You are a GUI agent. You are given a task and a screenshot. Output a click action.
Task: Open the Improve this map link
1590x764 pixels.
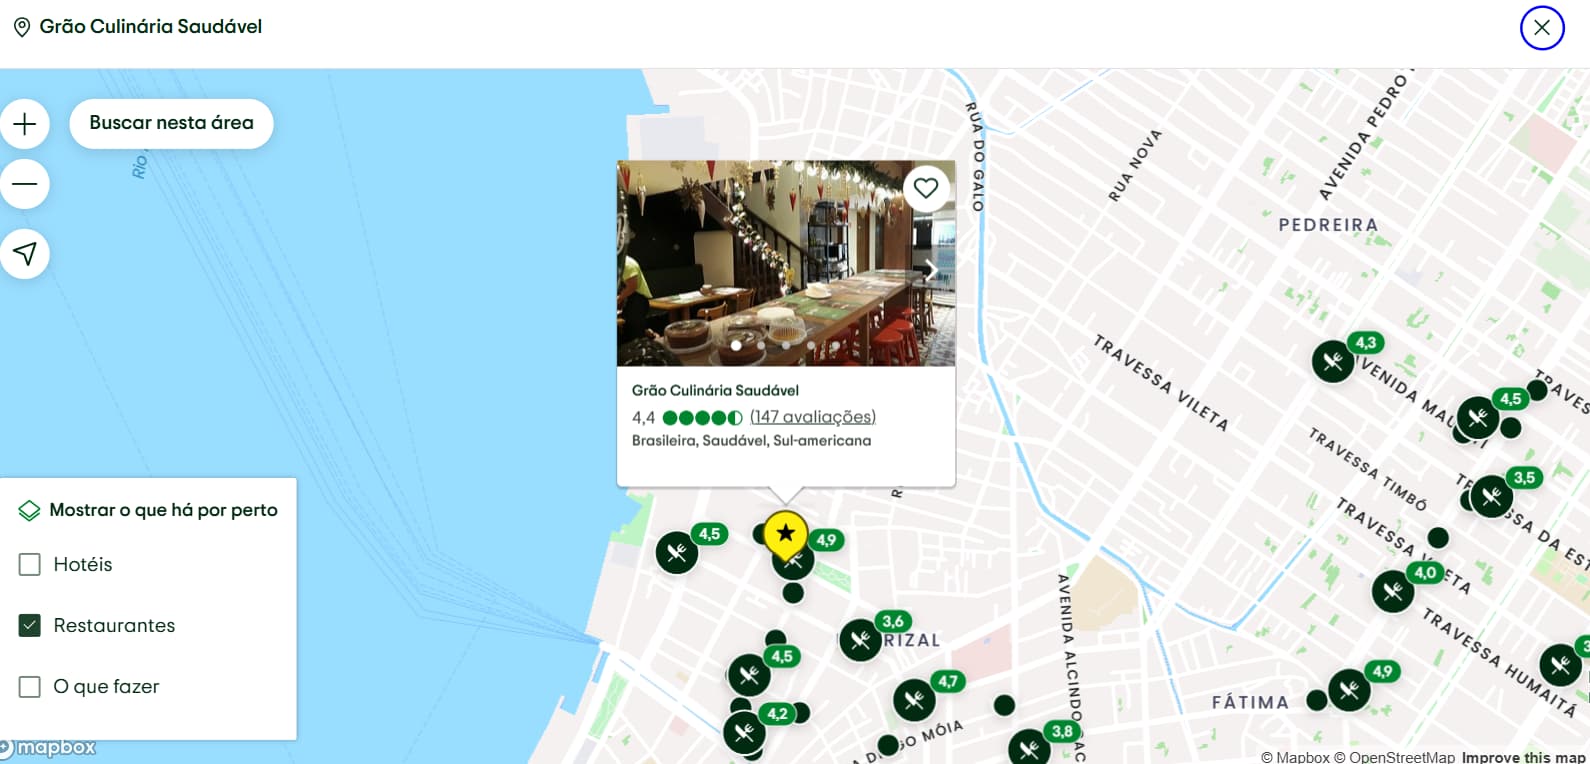click(x=1524, y=757)
